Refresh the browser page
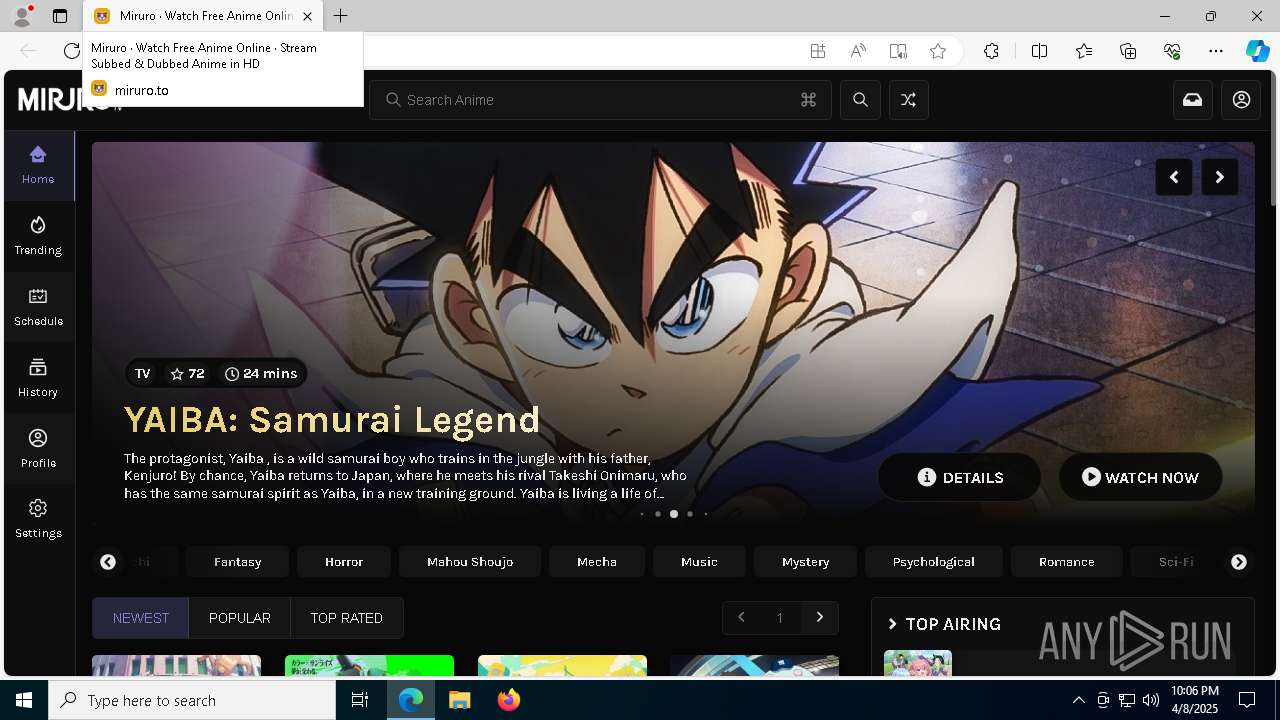 (x=71, y=51)
